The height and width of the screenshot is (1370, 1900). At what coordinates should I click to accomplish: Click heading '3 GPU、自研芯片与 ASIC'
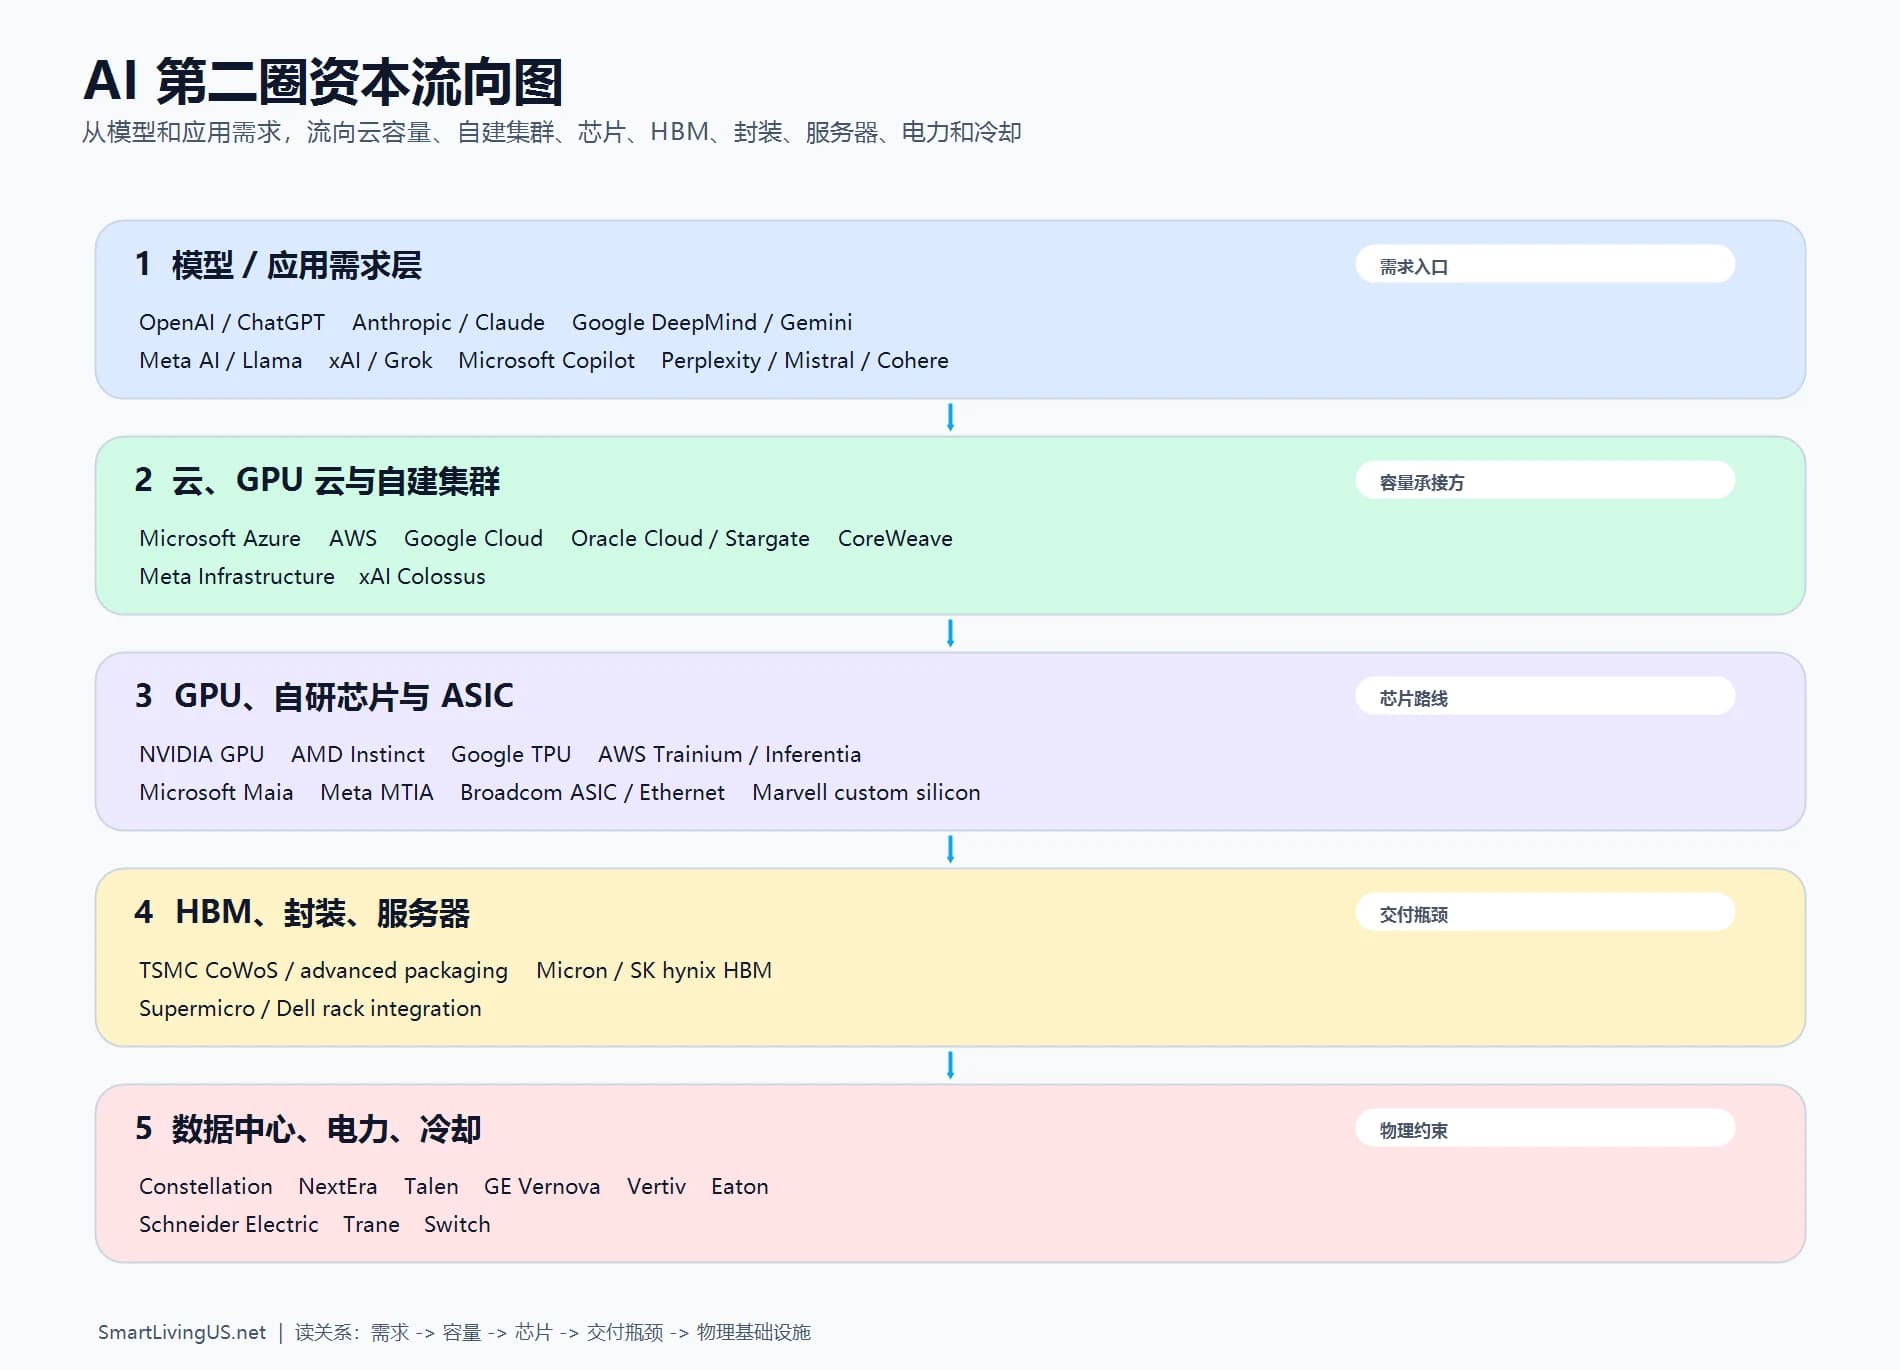[324, 697]
